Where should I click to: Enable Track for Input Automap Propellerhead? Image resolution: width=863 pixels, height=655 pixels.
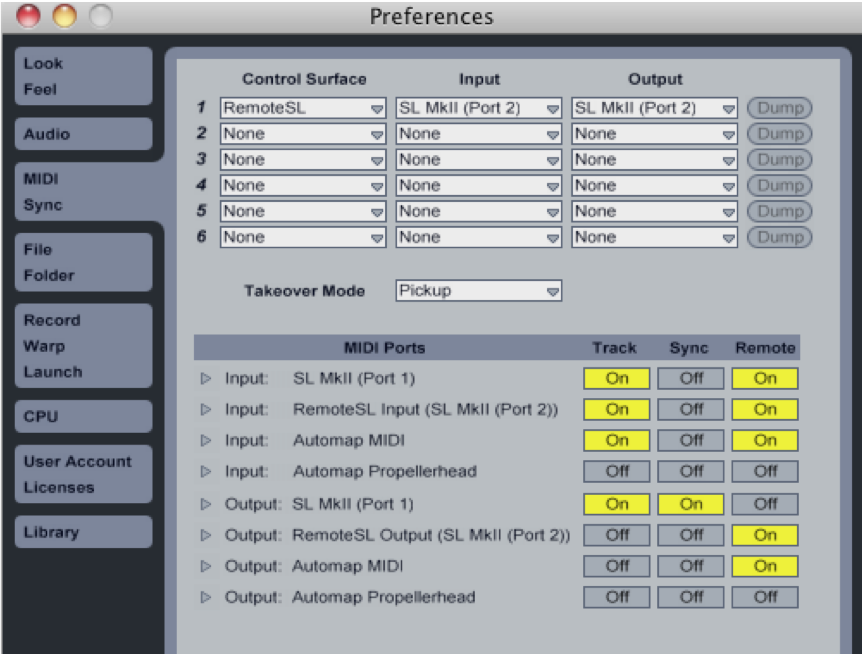coord(616,472)
